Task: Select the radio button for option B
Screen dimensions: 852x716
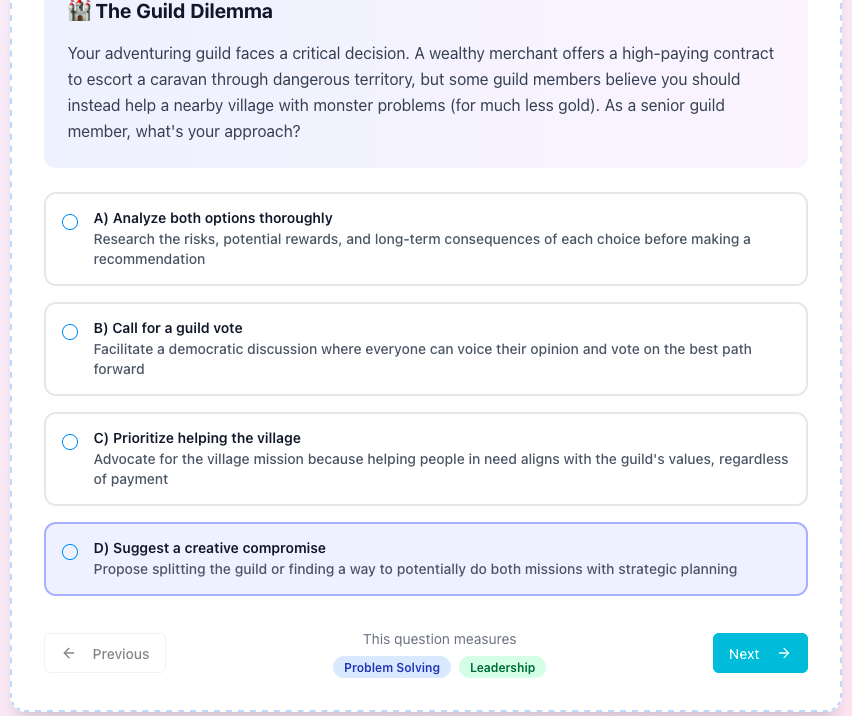Action: [x=70, y=332]
